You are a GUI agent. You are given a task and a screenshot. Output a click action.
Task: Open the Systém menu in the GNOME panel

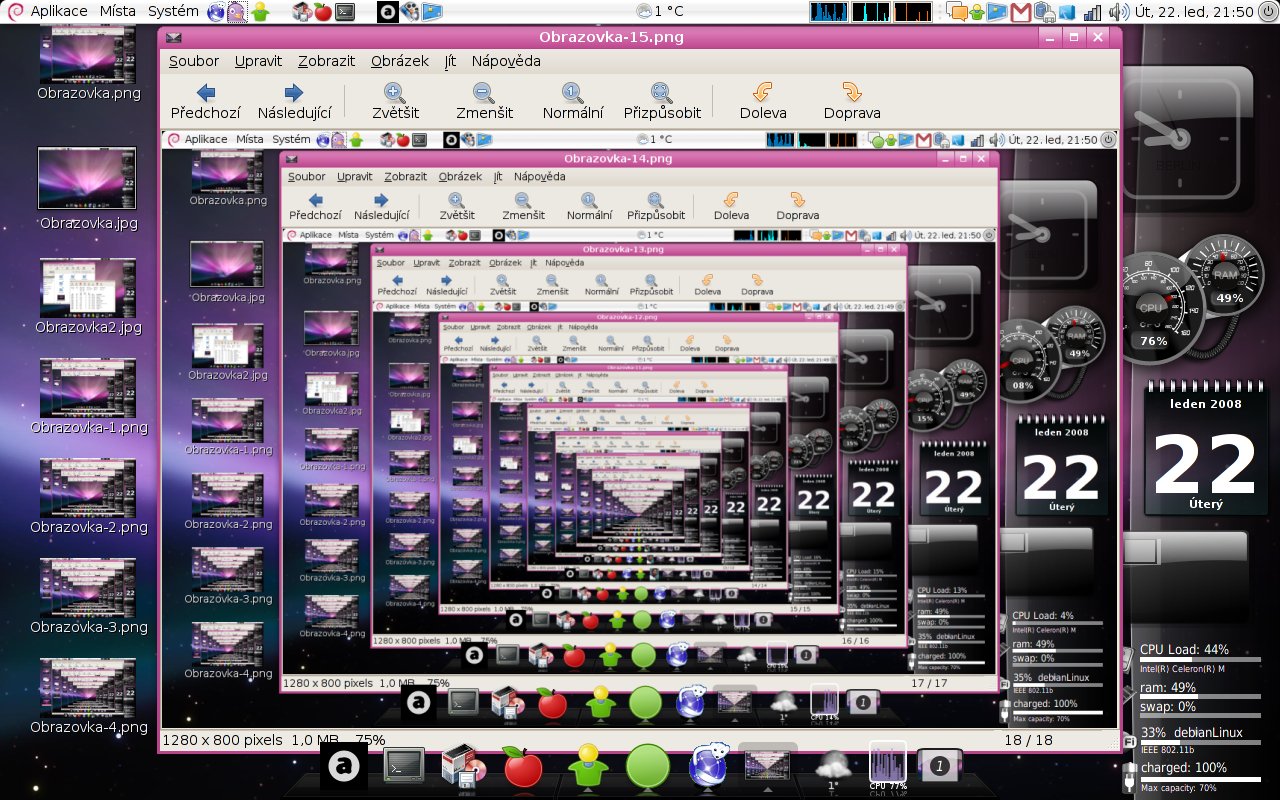pos(173,12)
